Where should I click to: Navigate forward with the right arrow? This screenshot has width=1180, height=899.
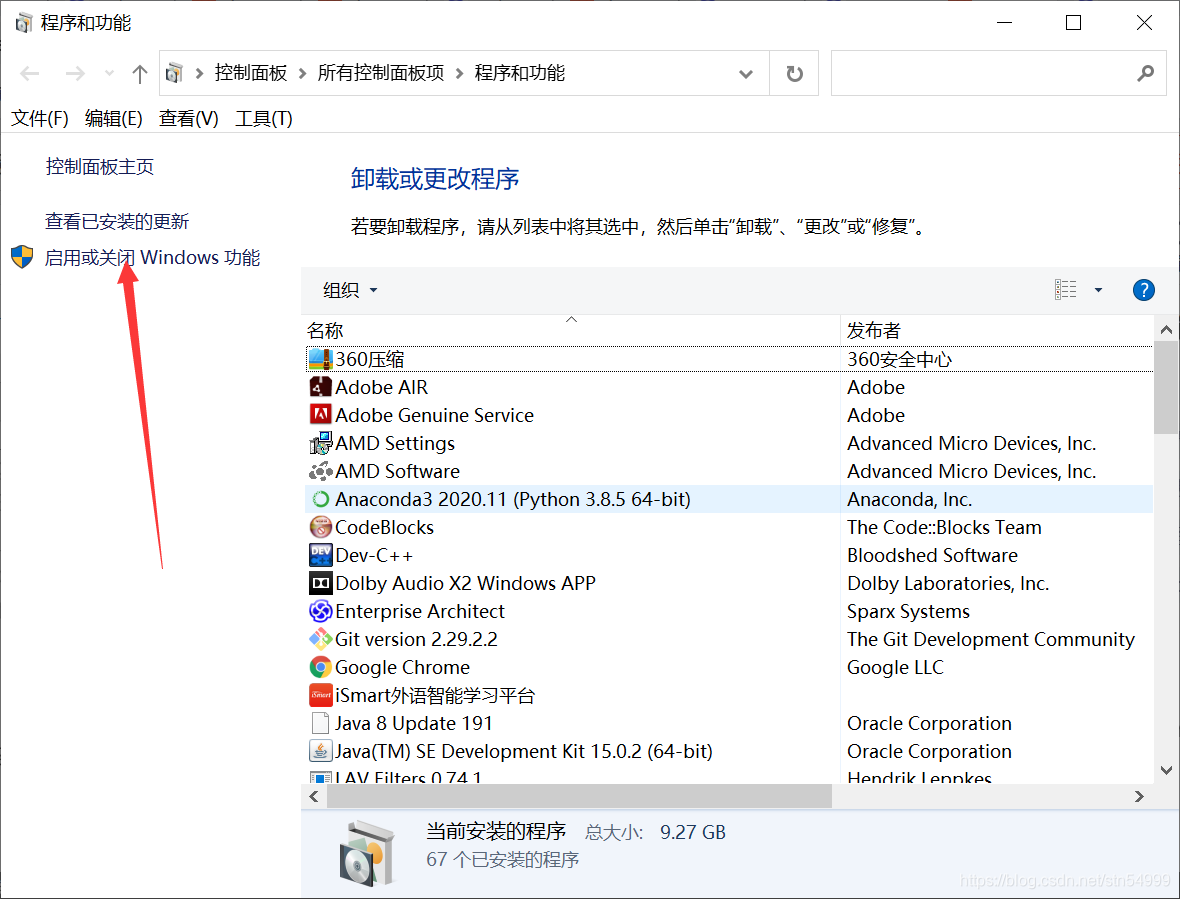[x=75, y=73]
